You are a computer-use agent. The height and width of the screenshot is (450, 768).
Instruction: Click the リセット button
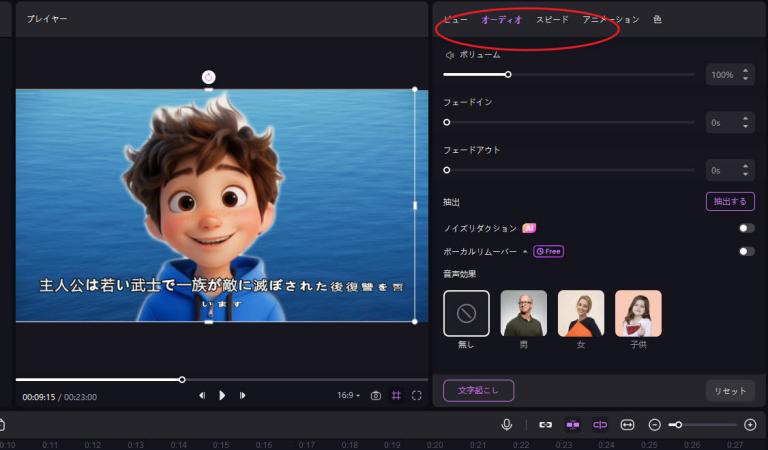730,391
